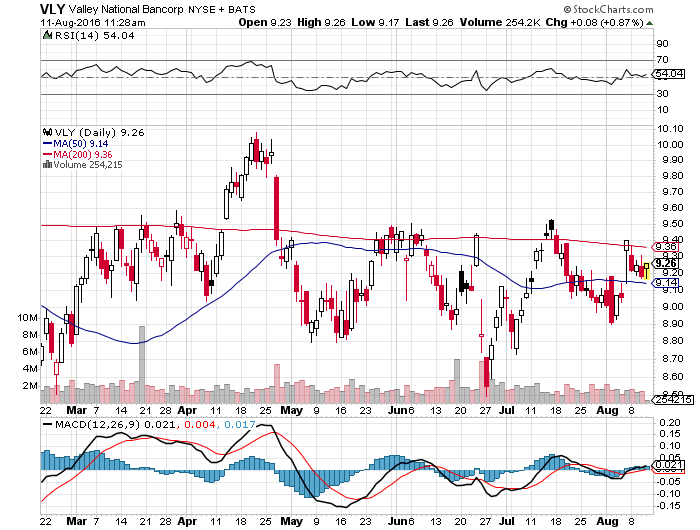Click the MACD(12,26,9) legend line icon
The width and height of the screenshot is (700, 530).
point(46,424)
